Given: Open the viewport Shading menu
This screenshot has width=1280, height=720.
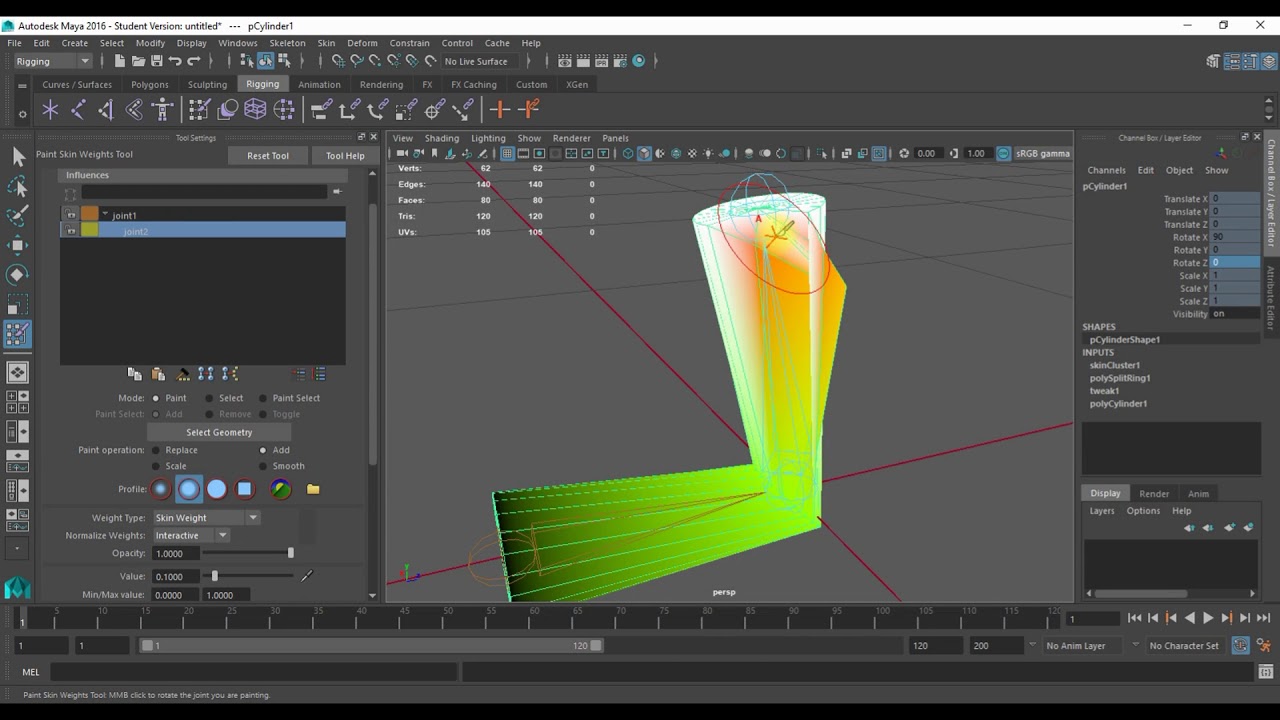Looking at the screenshot, I should point(441,138).
